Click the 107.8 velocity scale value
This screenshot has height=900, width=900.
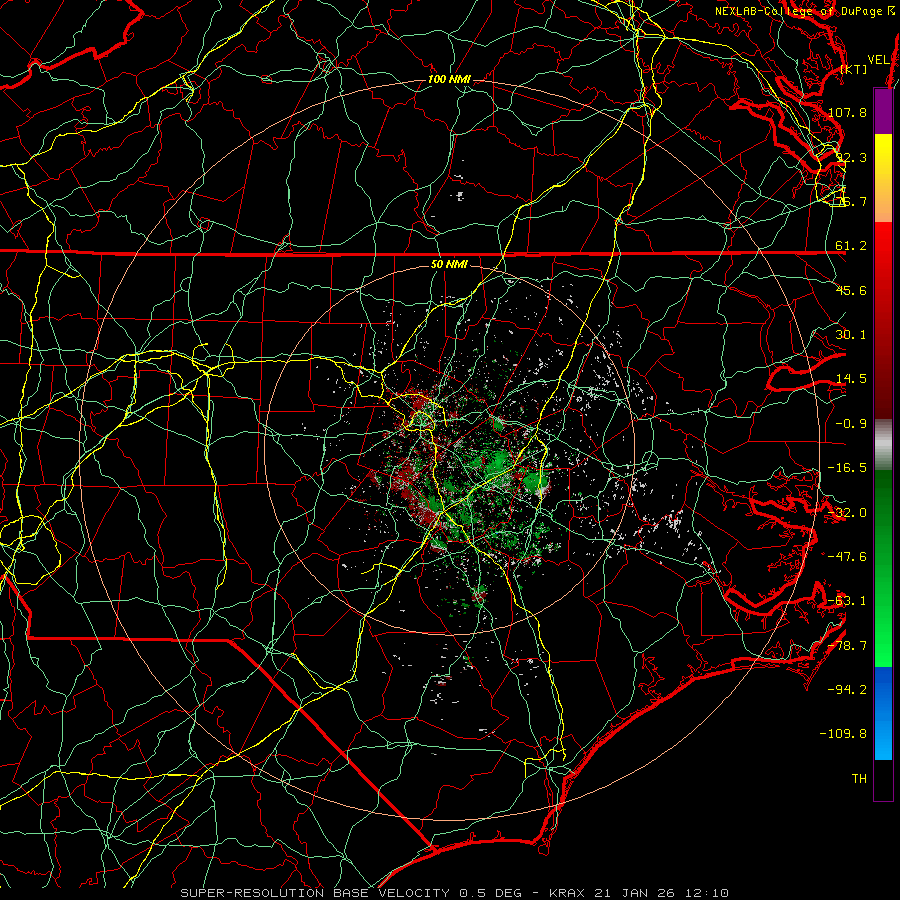(x=847, y=112)
